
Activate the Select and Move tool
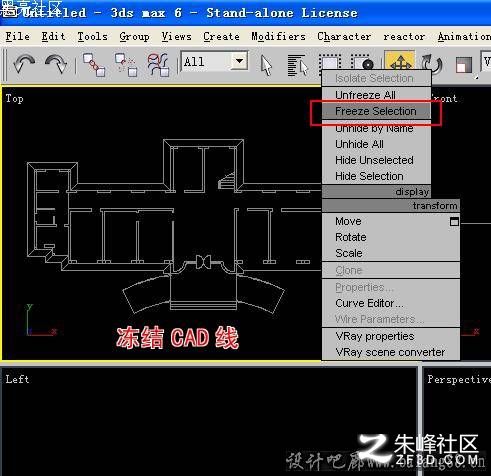pos(400,61)
